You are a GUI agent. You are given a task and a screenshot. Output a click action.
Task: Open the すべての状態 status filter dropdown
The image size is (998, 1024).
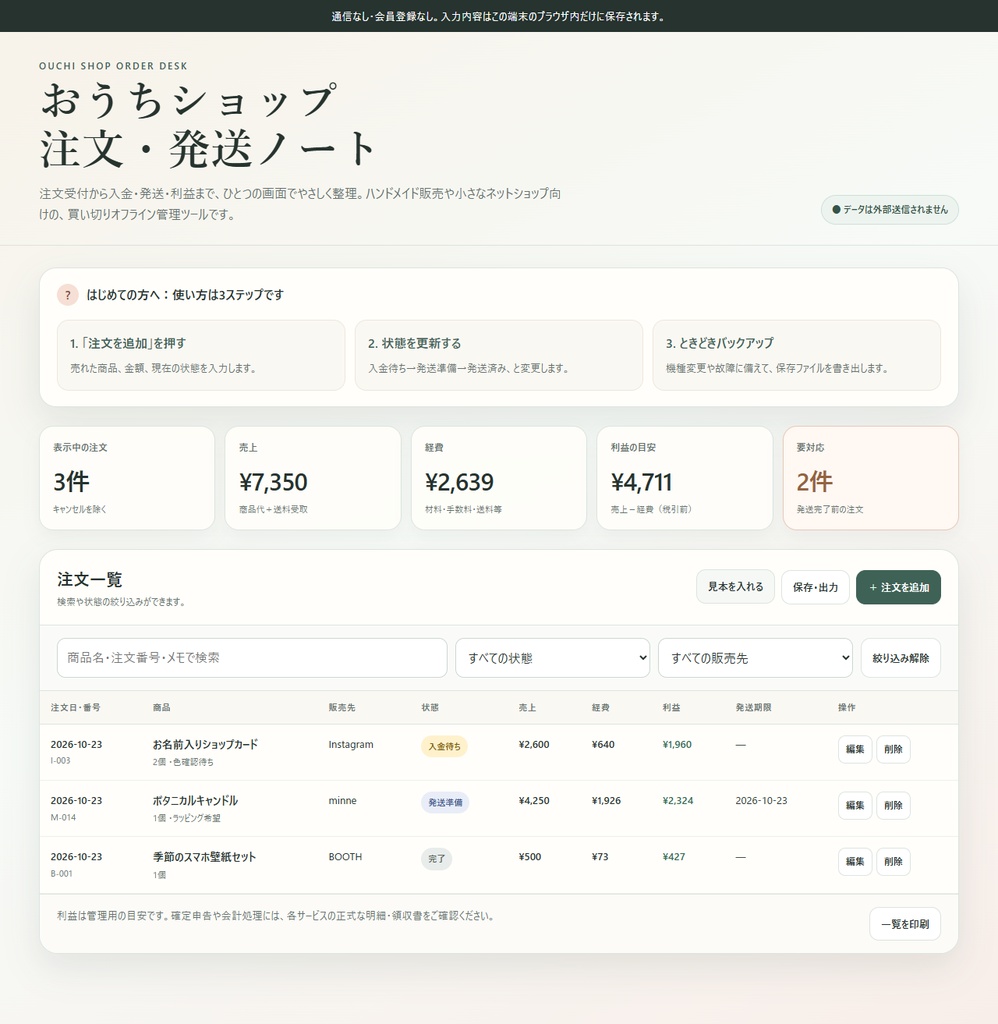tap(553, 658)
